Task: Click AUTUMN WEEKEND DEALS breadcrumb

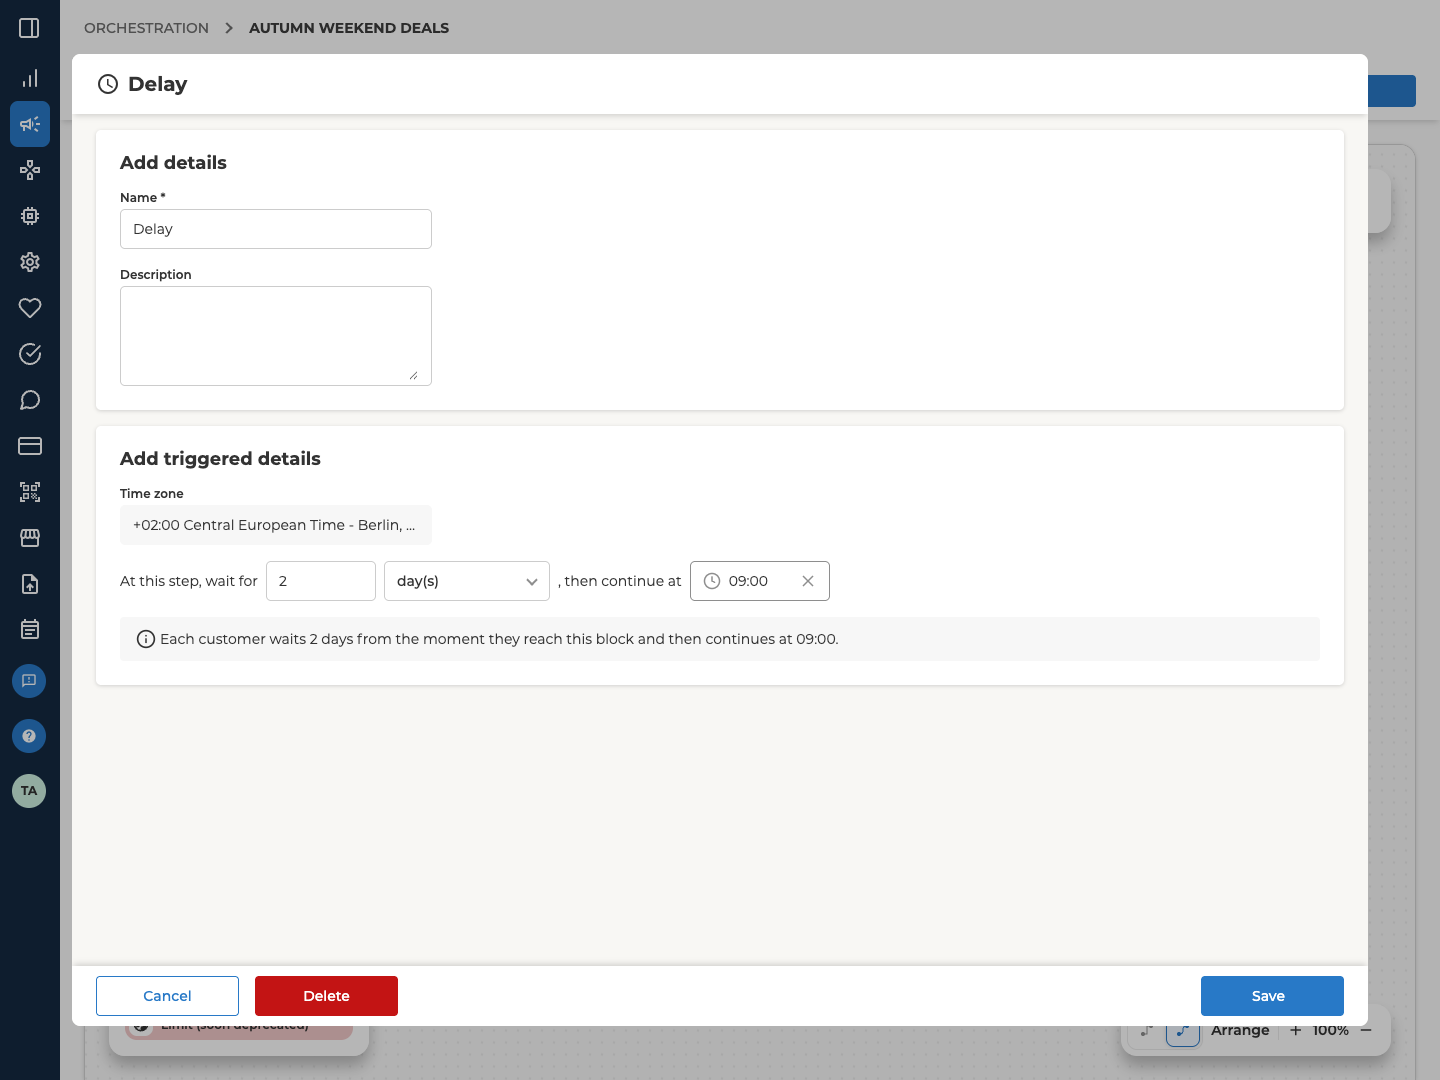Action: pos(349,28)
